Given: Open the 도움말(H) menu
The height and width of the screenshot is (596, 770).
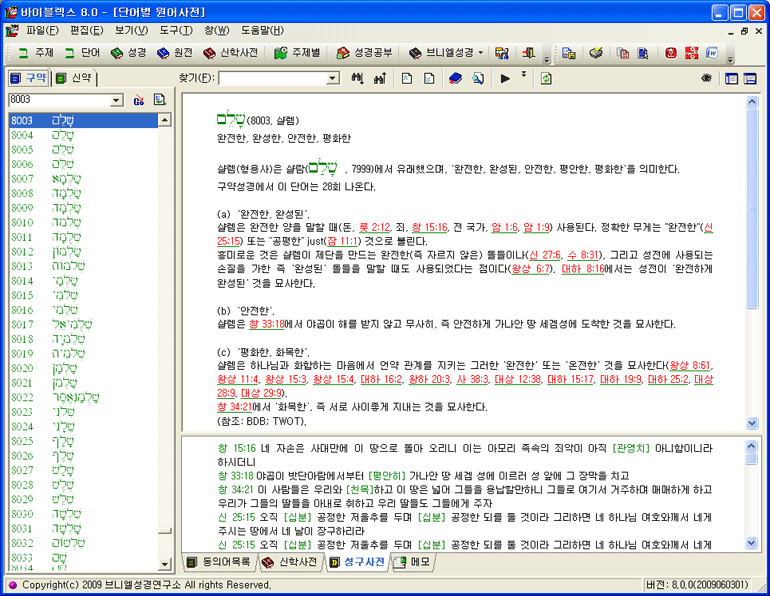Looking at the screenshot, I should 262,30.
